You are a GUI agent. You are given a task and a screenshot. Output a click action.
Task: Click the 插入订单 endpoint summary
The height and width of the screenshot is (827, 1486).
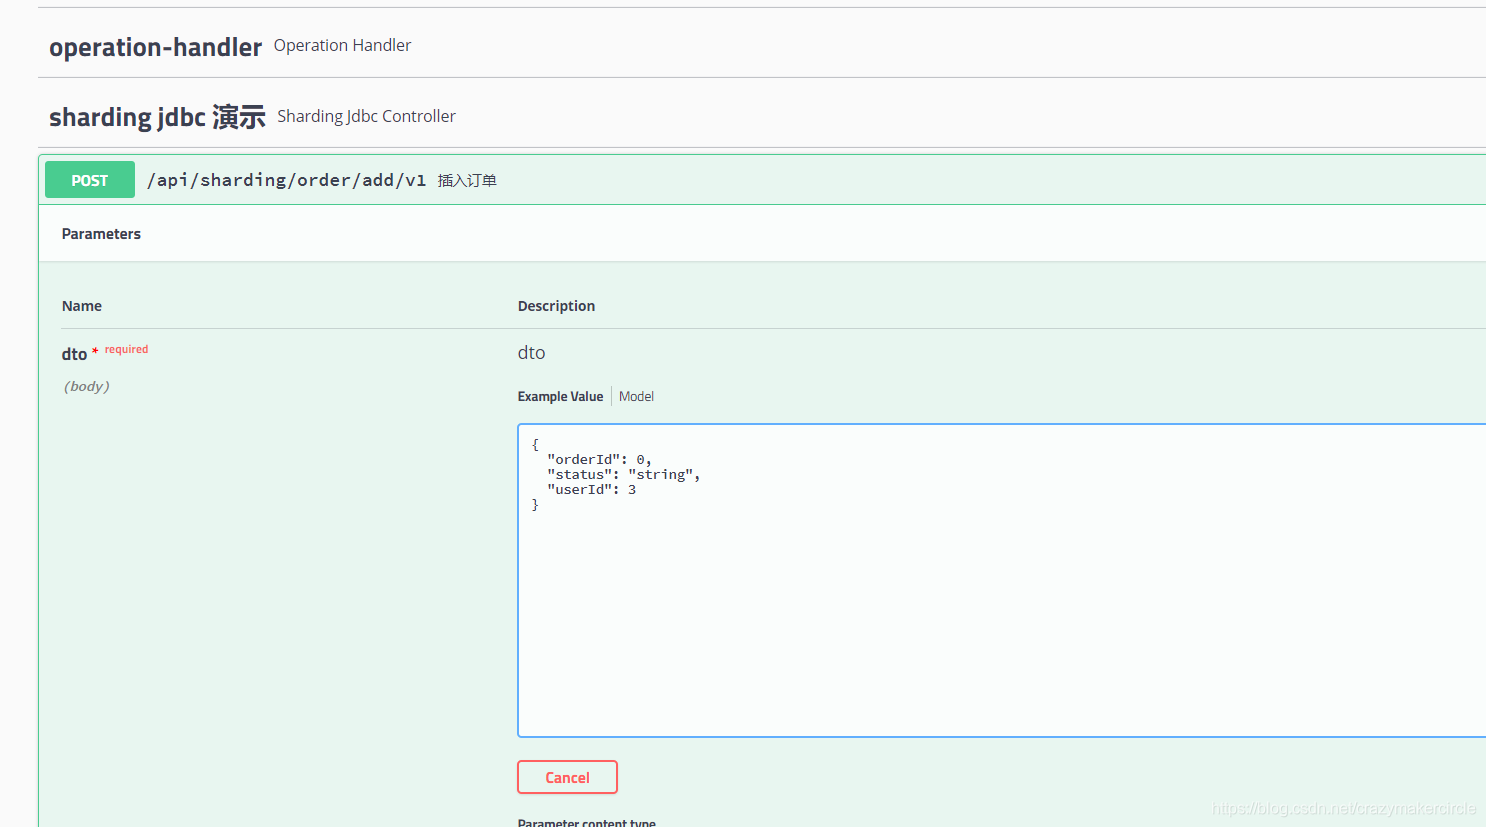[467, 181]
